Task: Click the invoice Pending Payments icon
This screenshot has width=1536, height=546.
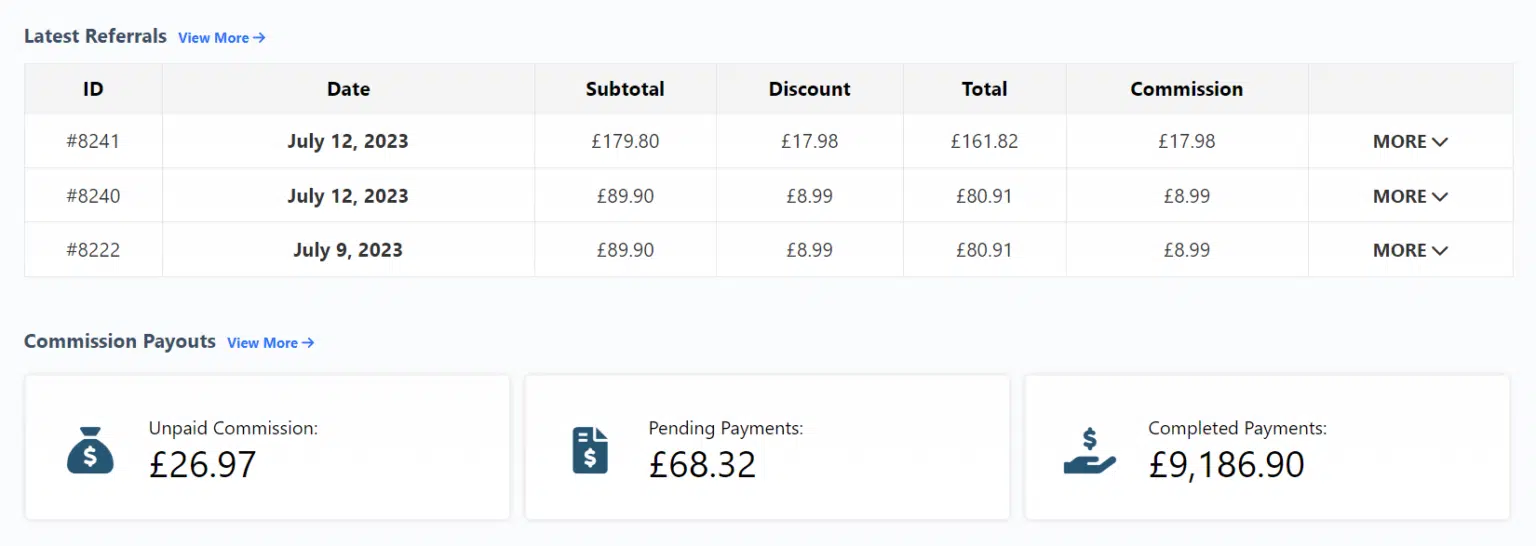Action: 590,450
